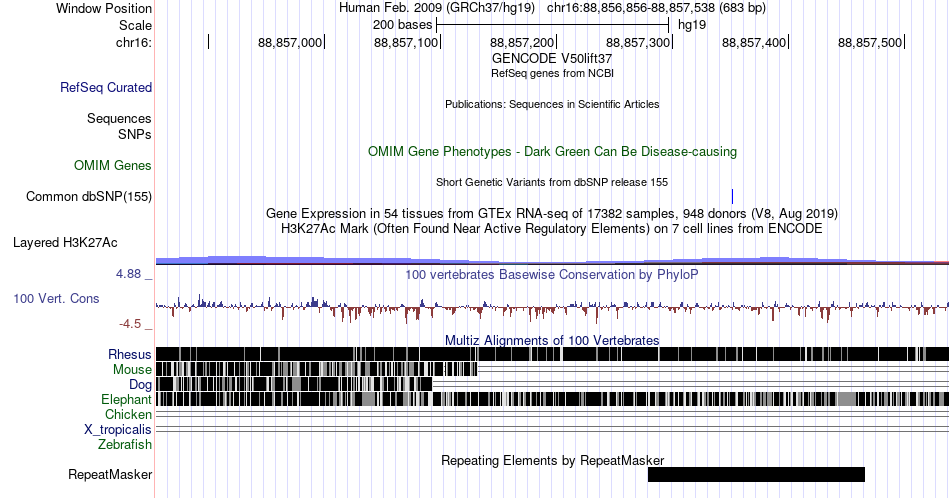Click the Multiz Alignments of 100 Vertebrates title

click(x=552, y=340)
